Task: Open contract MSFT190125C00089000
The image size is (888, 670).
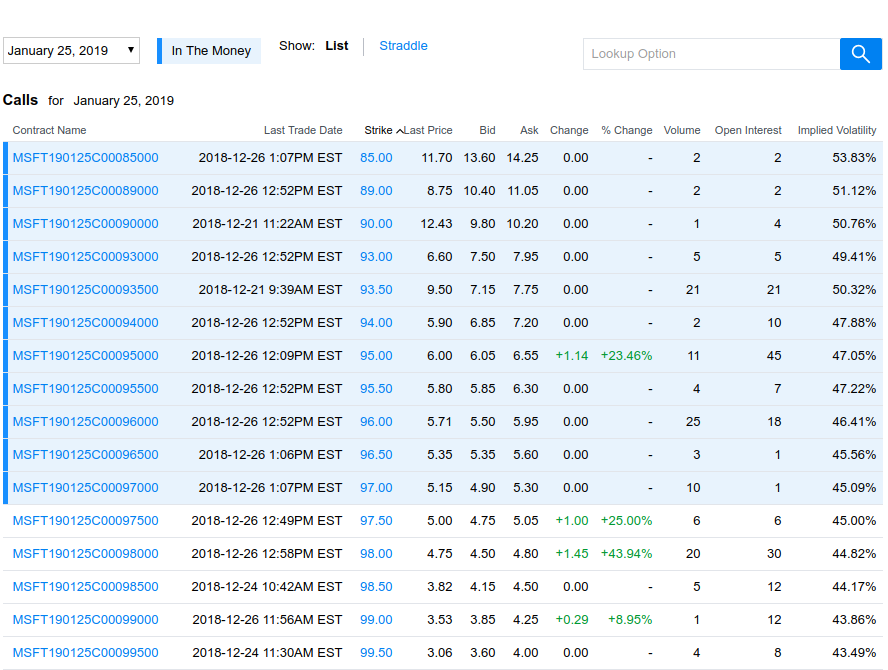Action: click(86, 191)
